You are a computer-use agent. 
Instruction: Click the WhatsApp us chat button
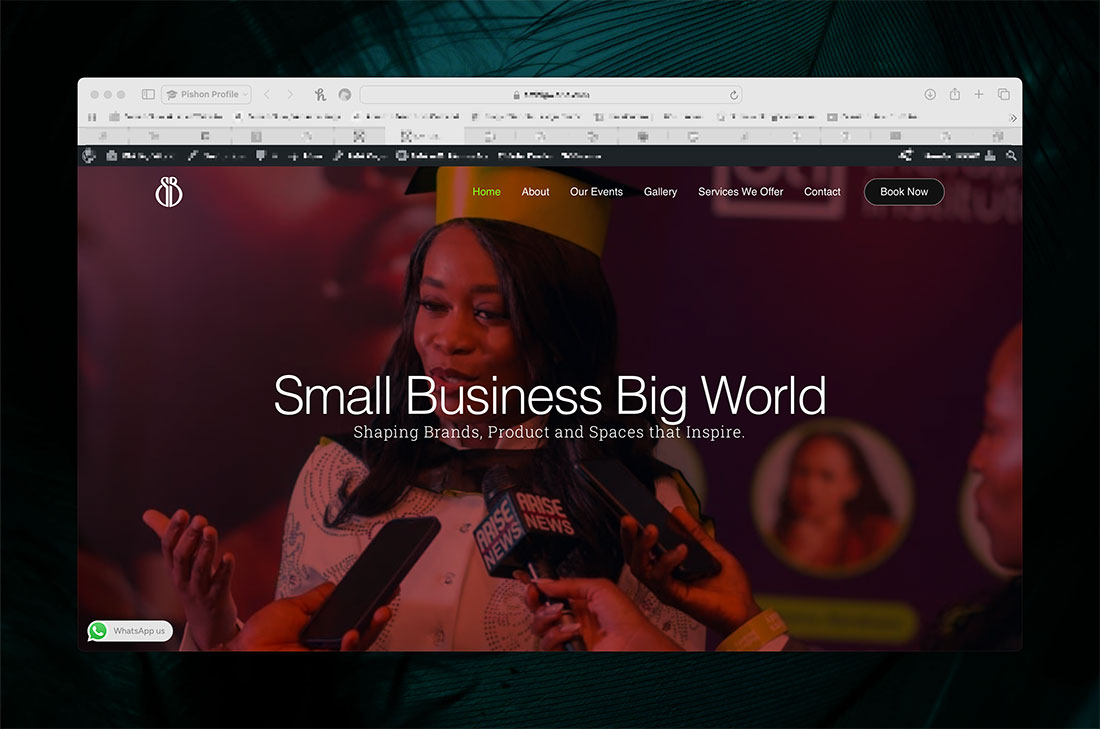click(x=130, y=631)
